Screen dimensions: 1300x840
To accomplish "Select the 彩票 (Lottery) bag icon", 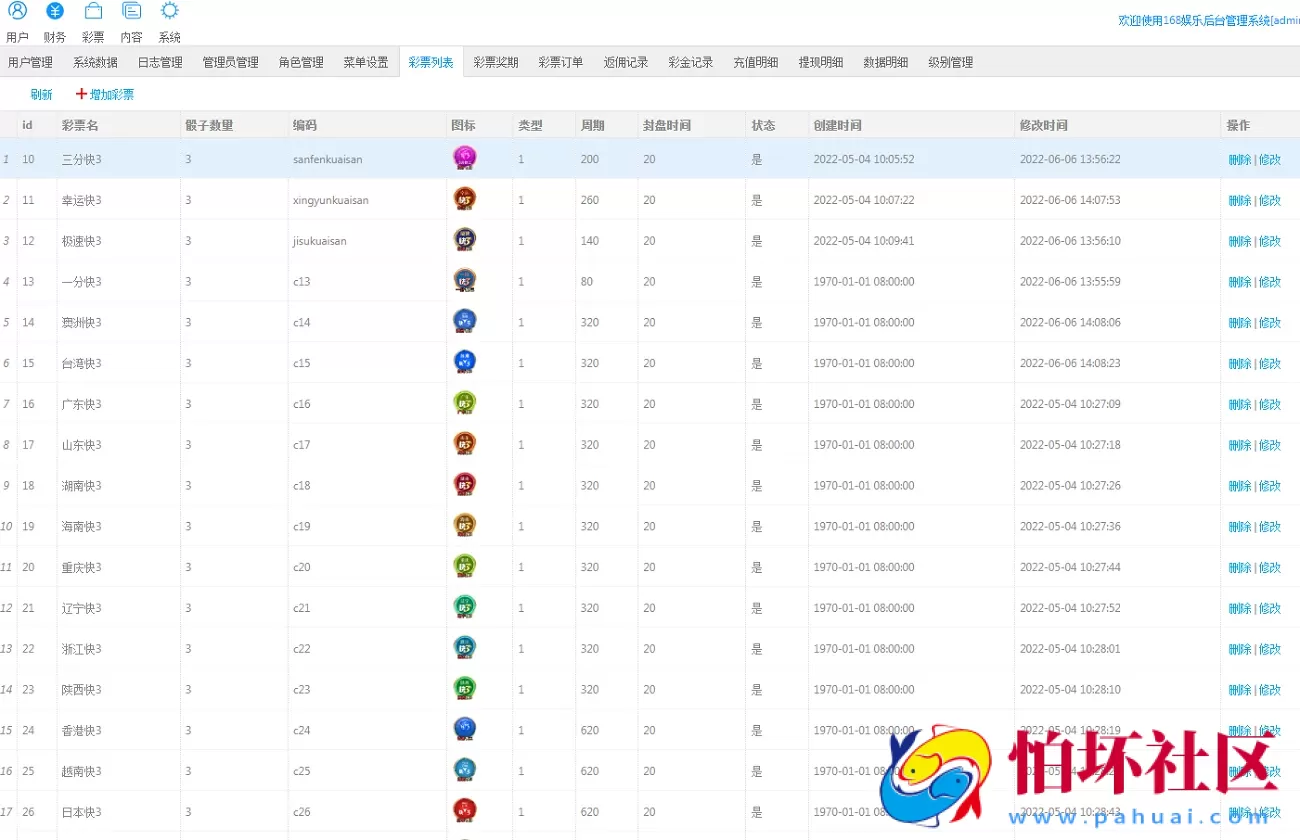I will 93,12.
